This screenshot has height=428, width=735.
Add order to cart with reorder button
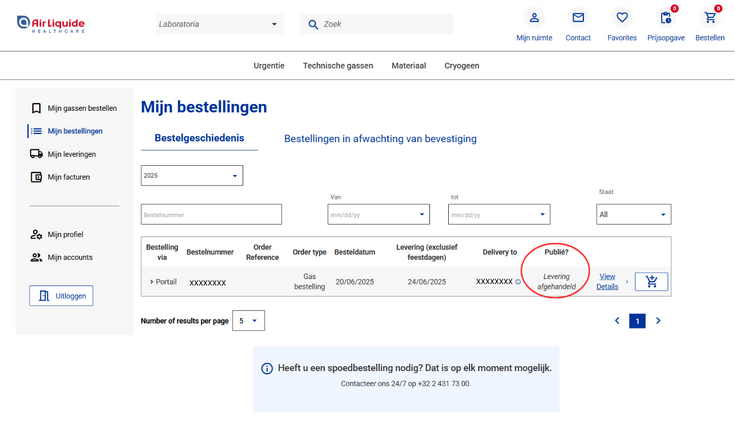click(651, 282)
